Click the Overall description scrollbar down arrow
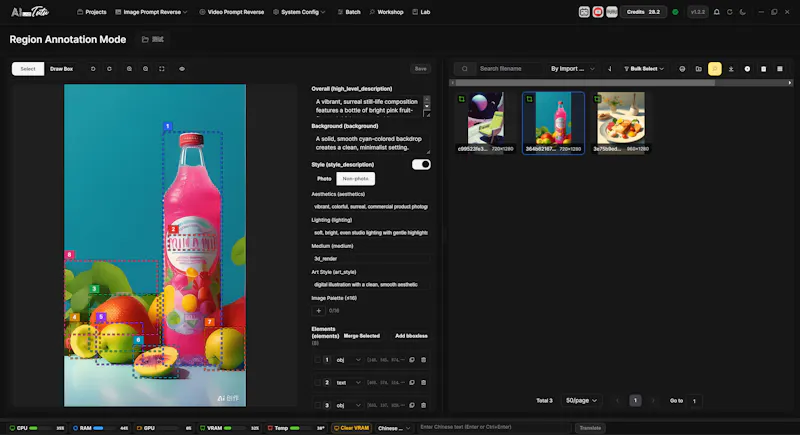Image resolution: width=800 pixels, height=435 pixels. [x=427, y=105]
